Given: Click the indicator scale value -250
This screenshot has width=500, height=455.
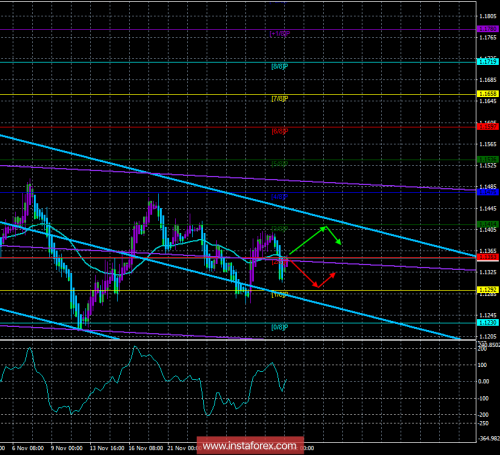Looking at the screenshot, I should click(483, 423).
